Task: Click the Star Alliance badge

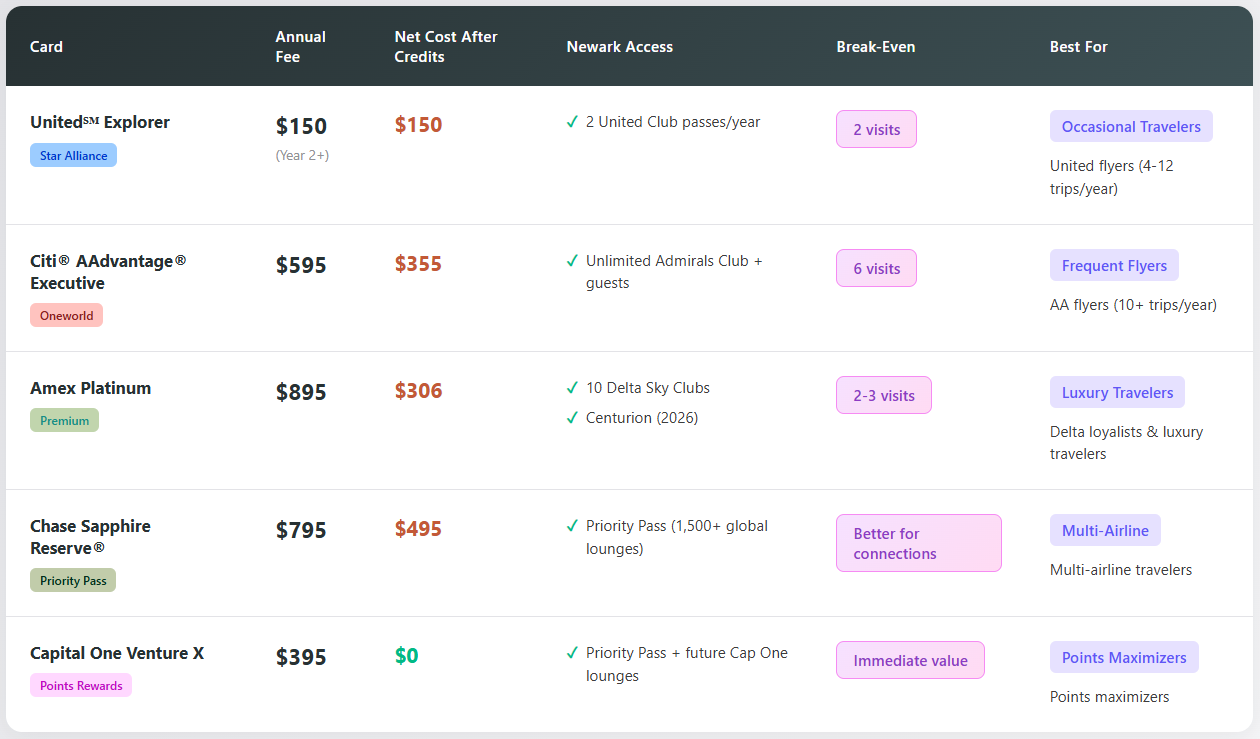Action: [73, 155]
